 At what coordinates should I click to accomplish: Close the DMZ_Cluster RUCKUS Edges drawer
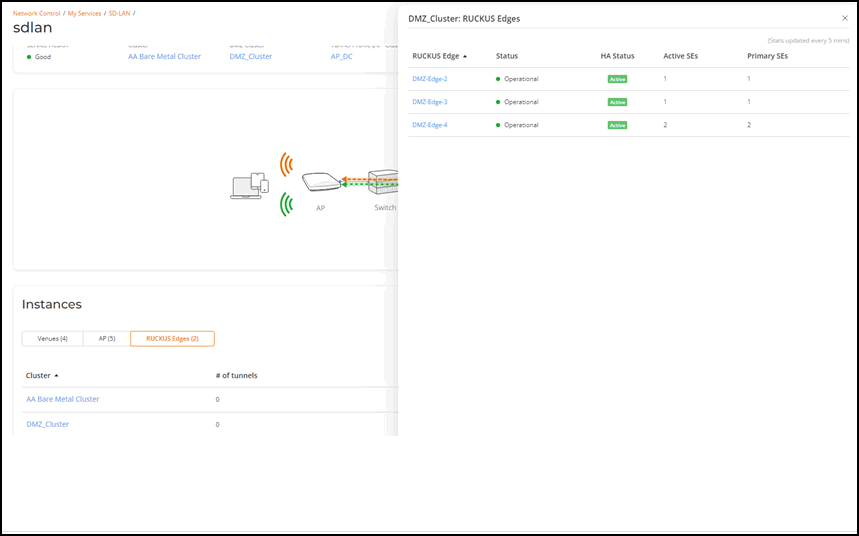point(845,18)
